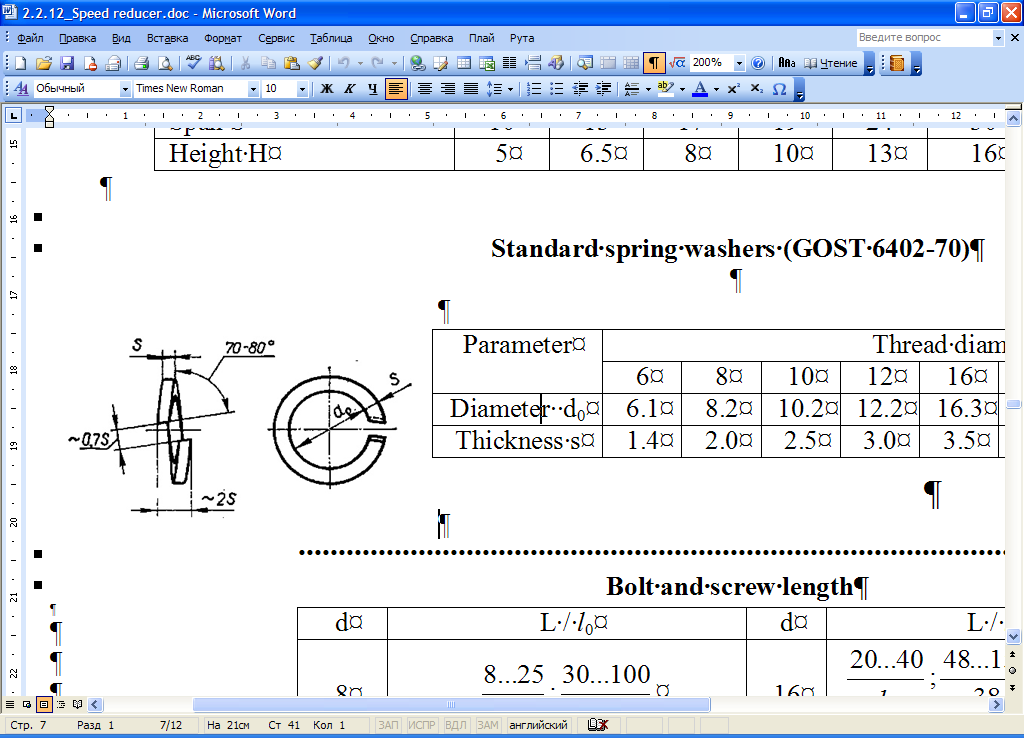Open the orange book toolbar icon
The height and width of the screenshot is (738, 1024).
click(x=898, y=63)
